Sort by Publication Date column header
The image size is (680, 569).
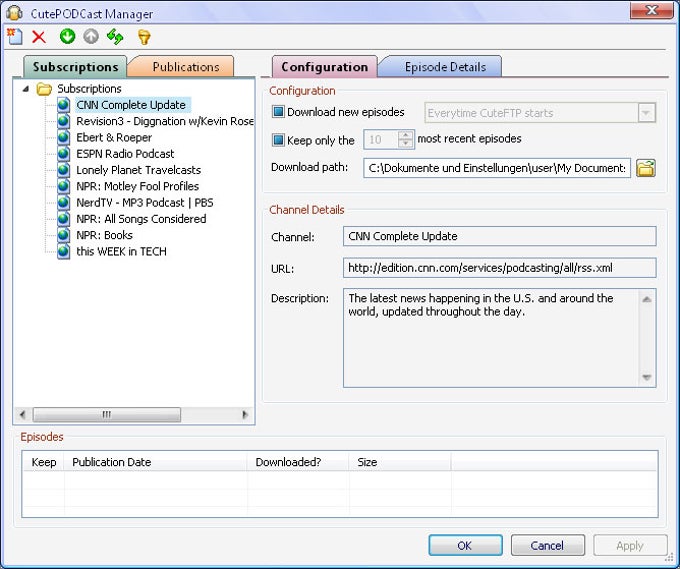click(155, 462)
